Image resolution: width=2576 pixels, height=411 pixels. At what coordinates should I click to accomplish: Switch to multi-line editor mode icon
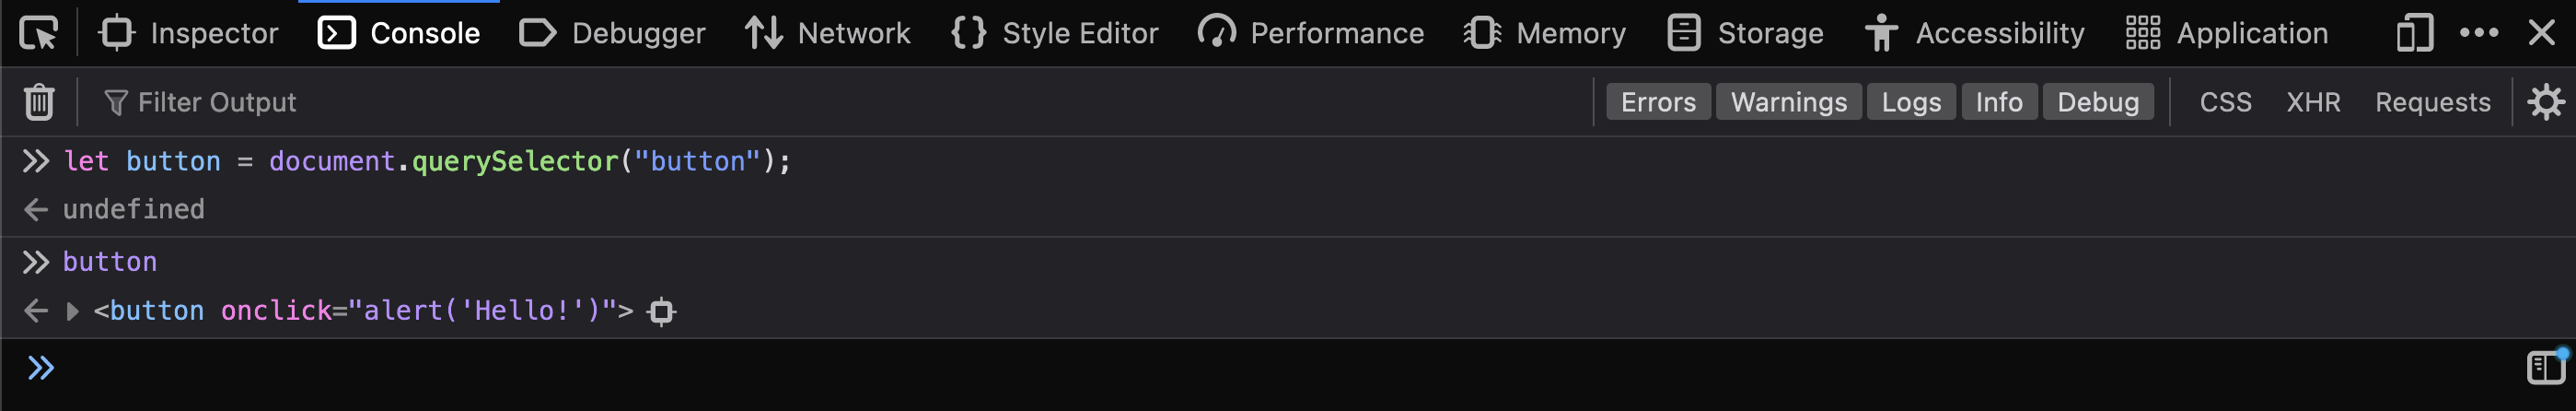point(2546,367)
